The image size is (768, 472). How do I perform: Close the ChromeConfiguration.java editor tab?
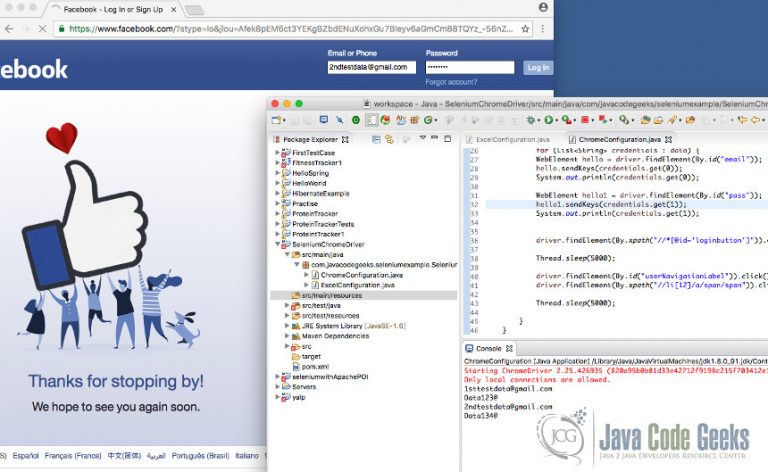point(668,140)
